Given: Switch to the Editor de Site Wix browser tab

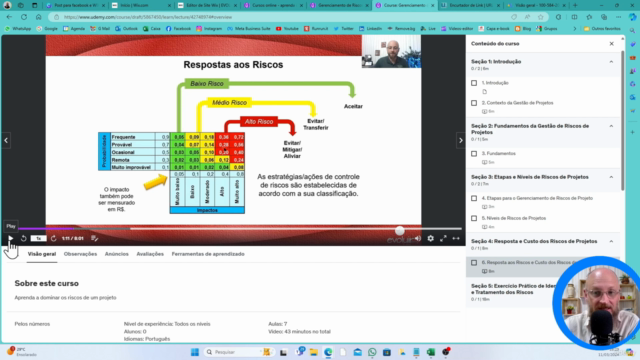Looking at the screenshot, I should click(208, 6).
